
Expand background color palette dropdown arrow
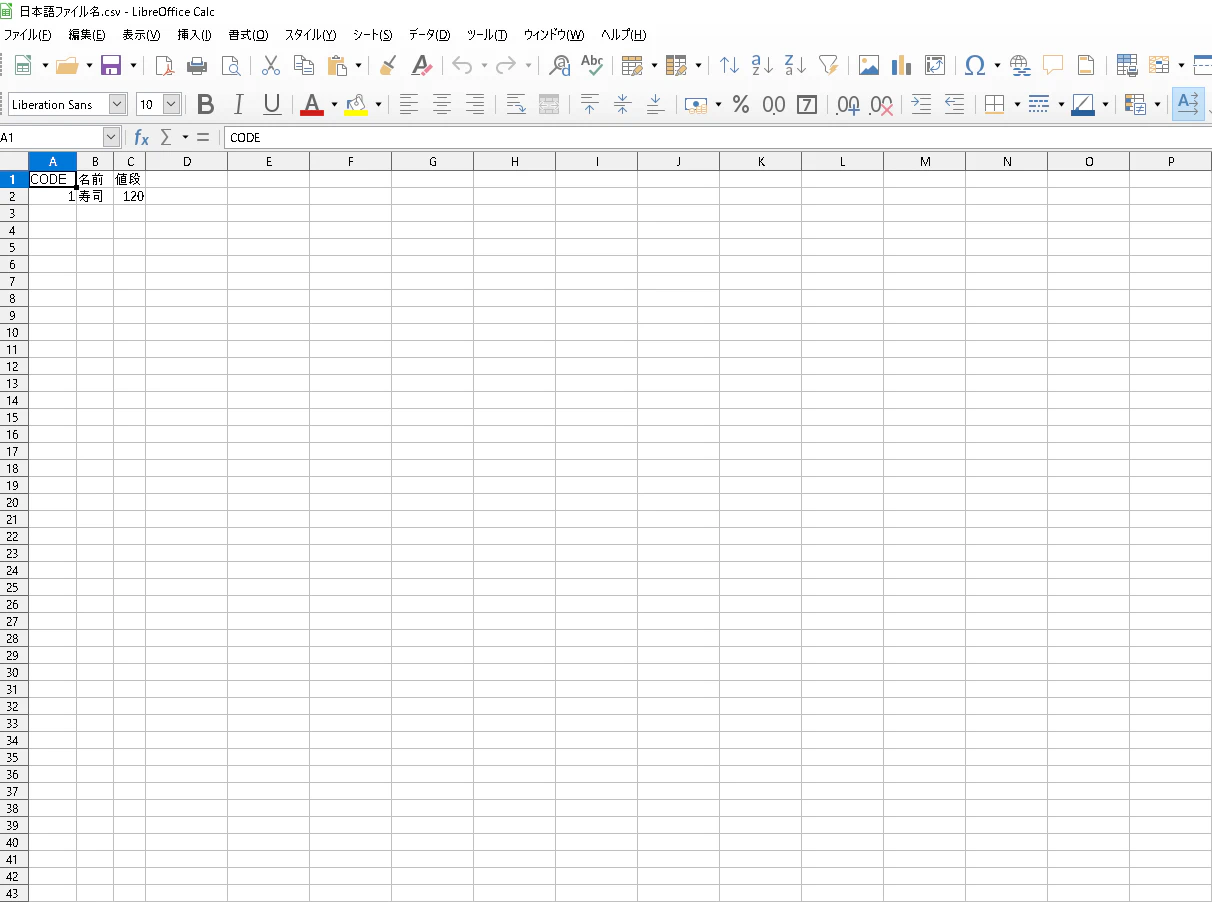pos(378,104)
